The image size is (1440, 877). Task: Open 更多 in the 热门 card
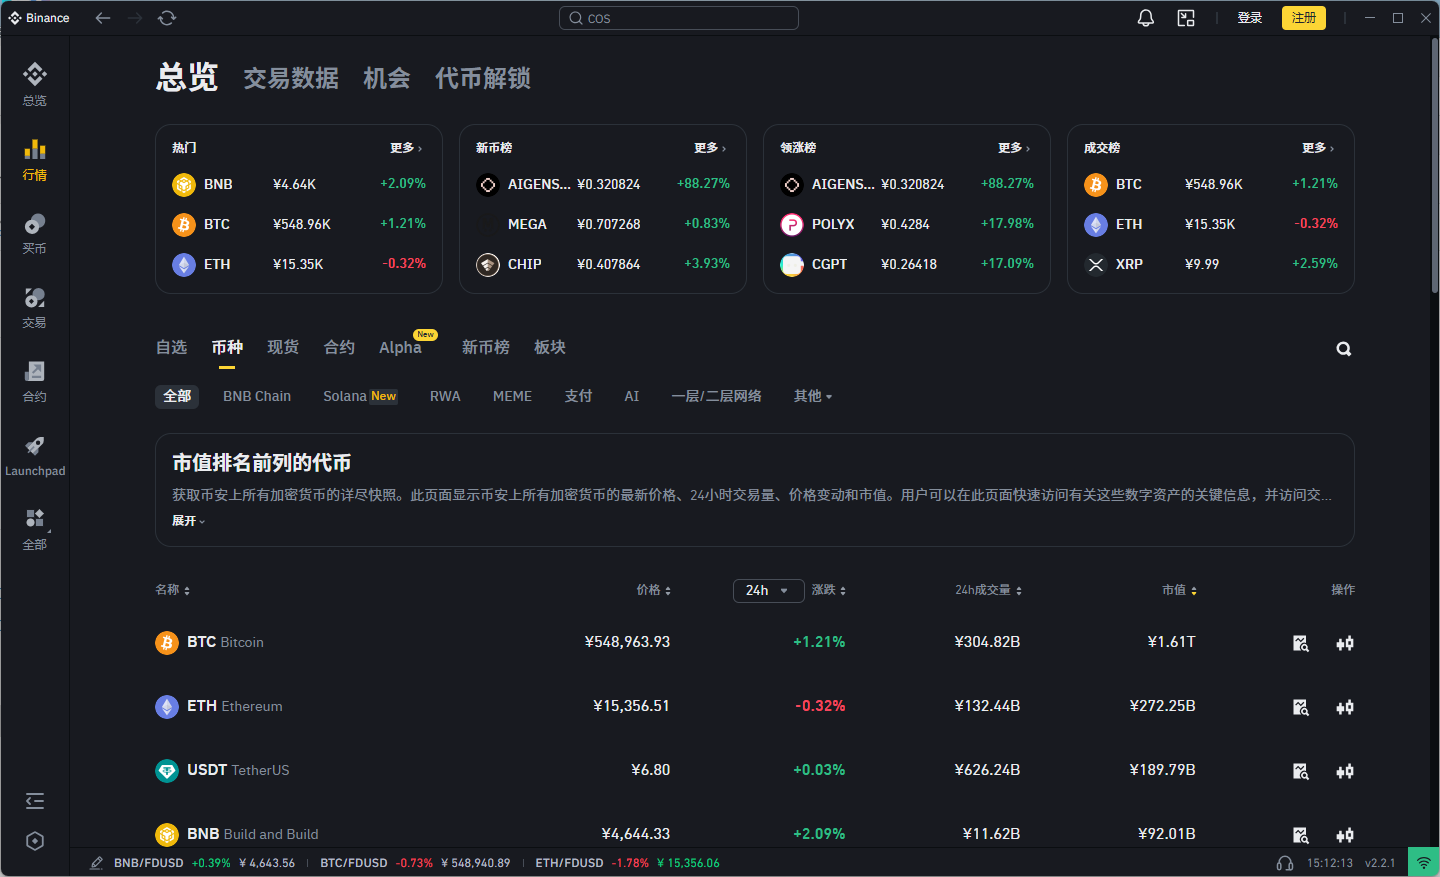[x=406, y=148]
